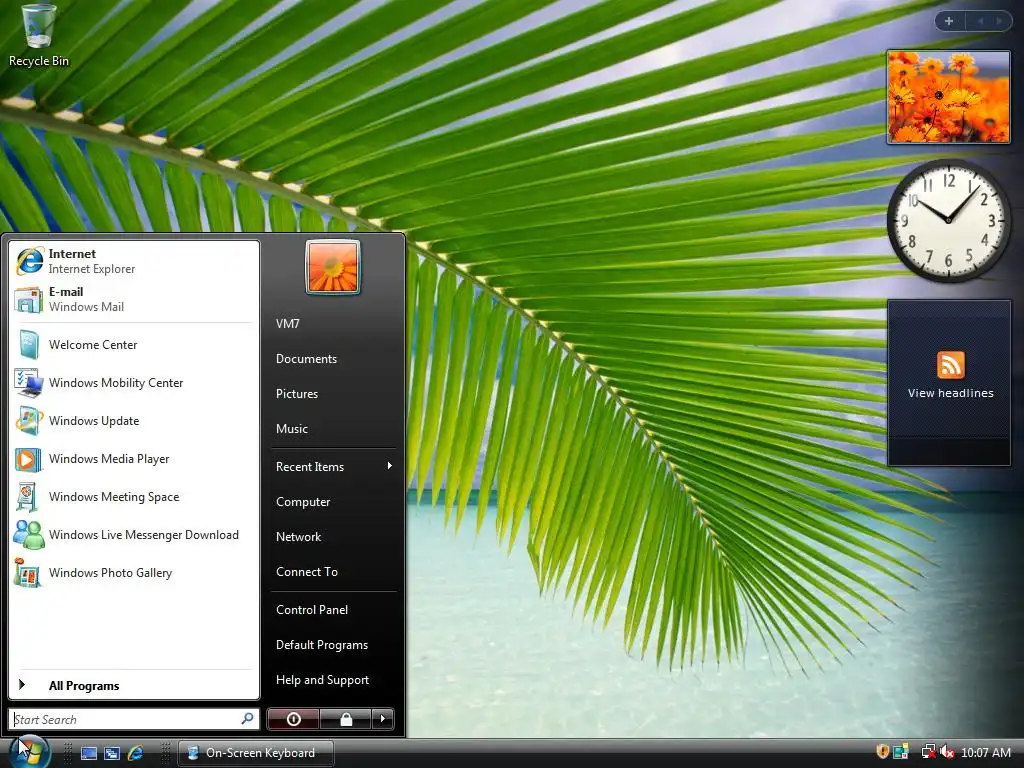Activate On-Screen Keyboard taskbar button
Viewport: 1024px width, 768px height.
(x=256, y=753)
